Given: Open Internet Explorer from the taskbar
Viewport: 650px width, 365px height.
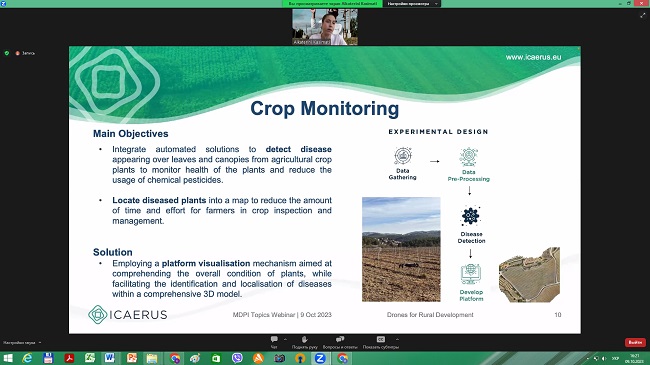Looking at the screenshot, I should [27, 358].
